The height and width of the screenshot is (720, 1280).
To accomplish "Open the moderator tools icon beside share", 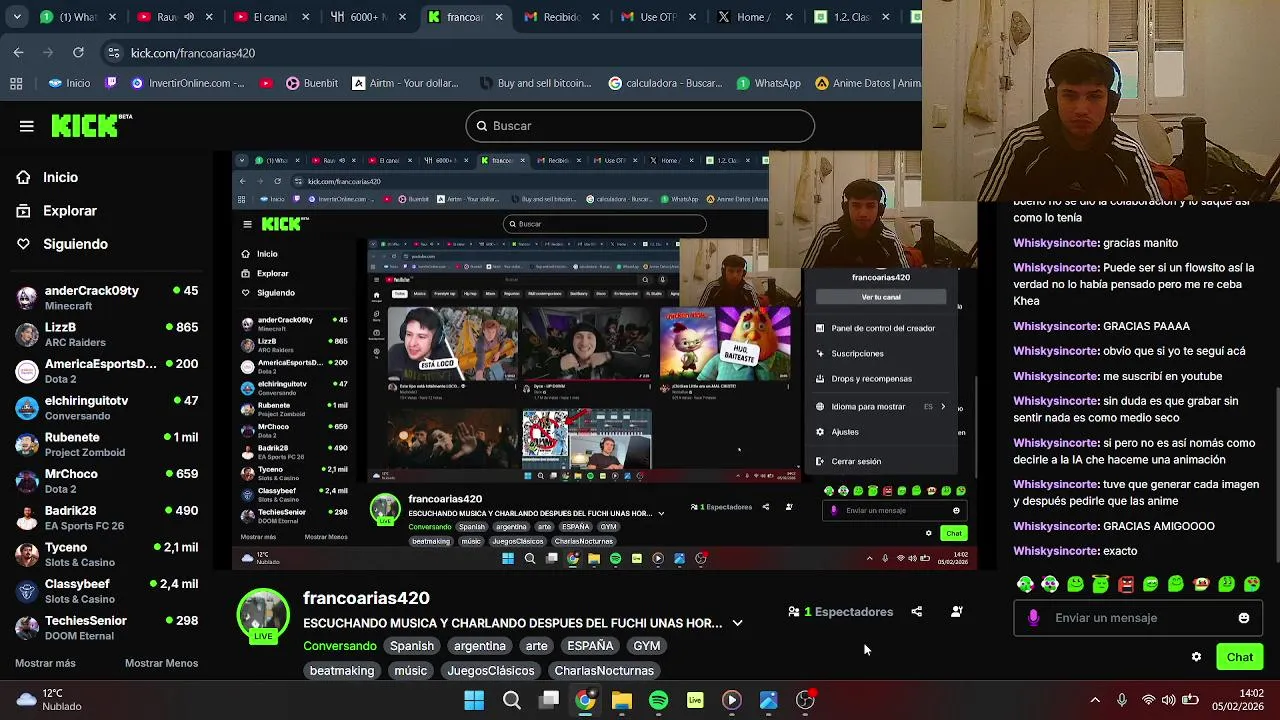I will click(956, 611).
